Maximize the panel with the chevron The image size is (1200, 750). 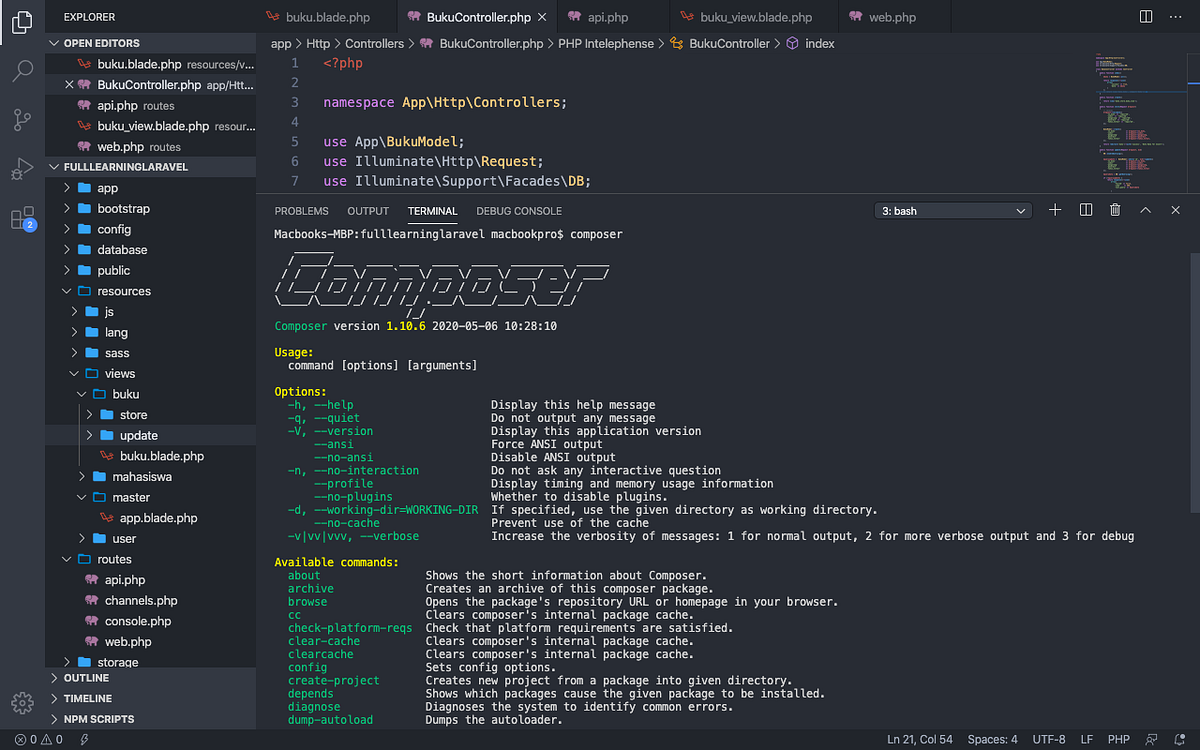1147,210
